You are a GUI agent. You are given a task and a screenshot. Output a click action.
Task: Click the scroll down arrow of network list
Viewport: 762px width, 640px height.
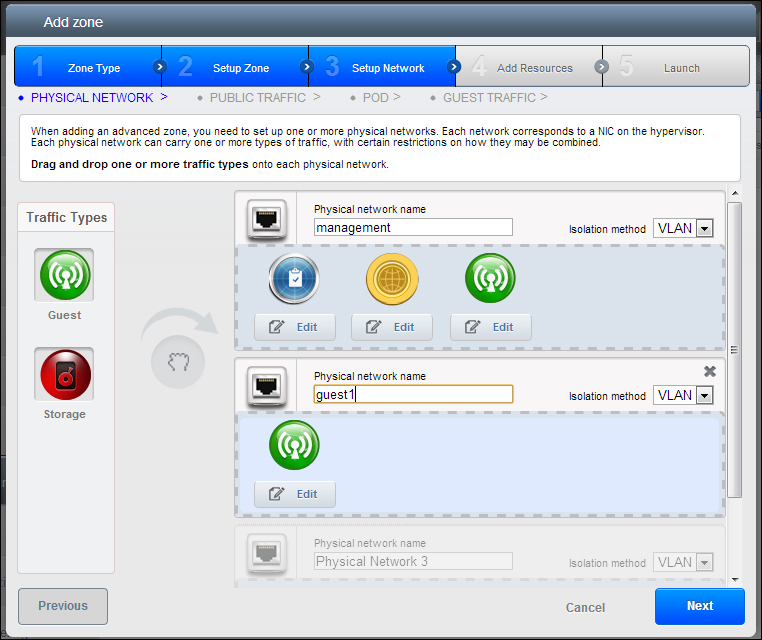coord(735,578)
